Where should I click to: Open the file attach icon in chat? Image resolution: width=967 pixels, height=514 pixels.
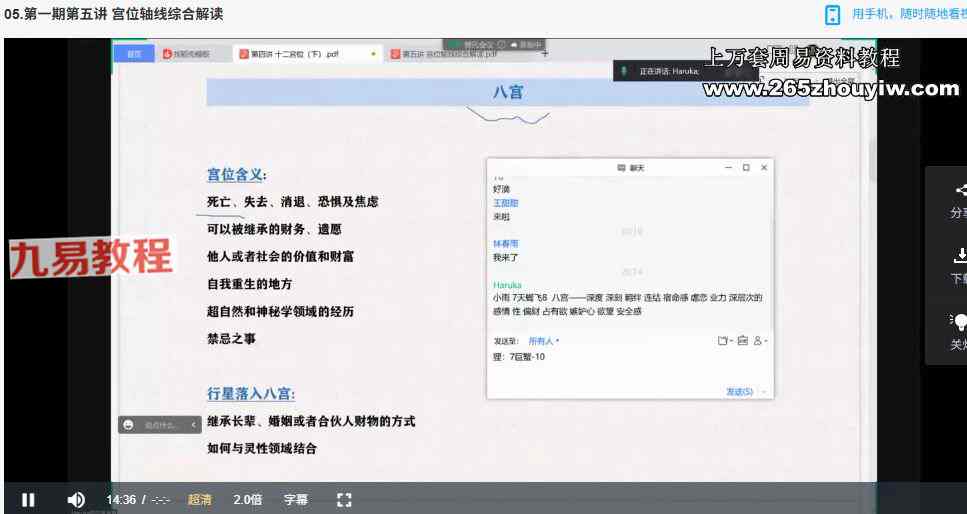pos(722,341)
